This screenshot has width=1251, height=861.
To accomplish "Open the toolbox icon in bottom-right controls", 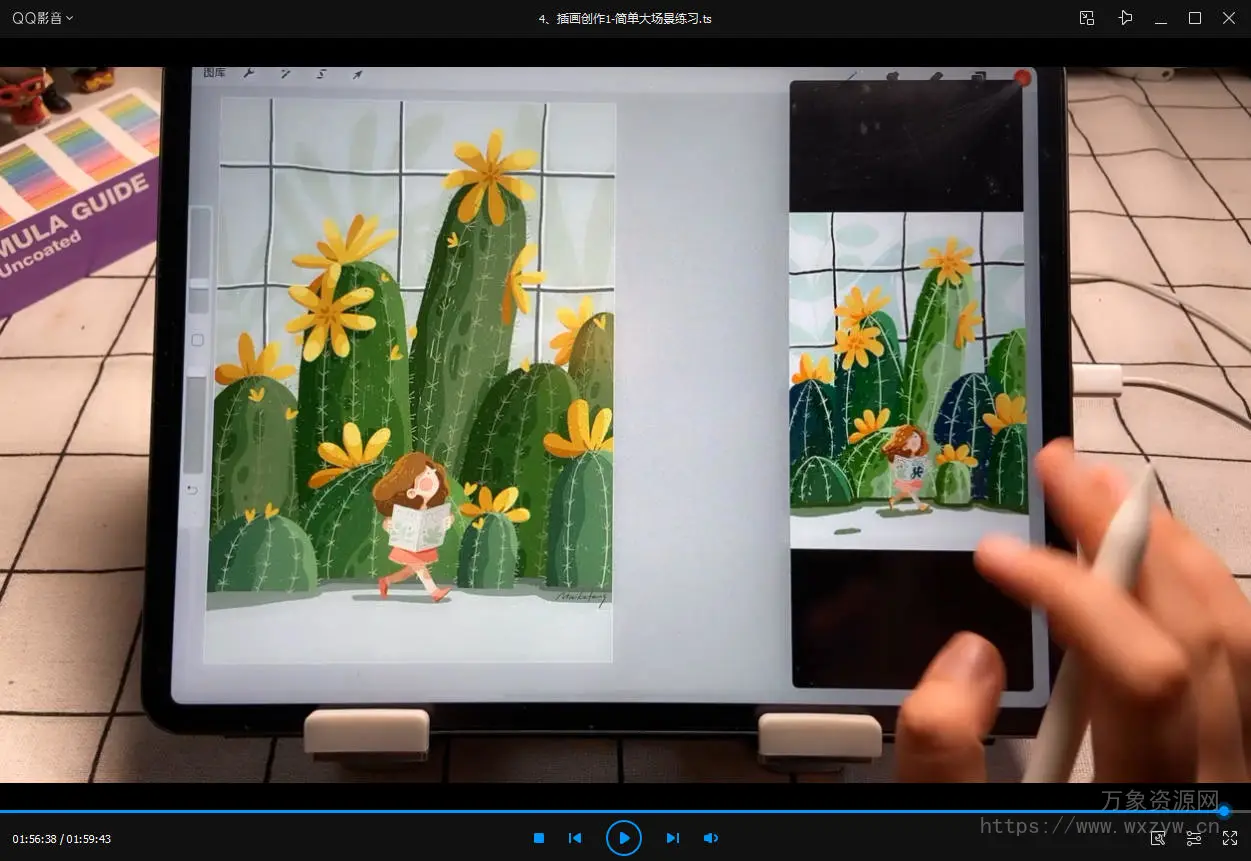I will pos(1158,838).
